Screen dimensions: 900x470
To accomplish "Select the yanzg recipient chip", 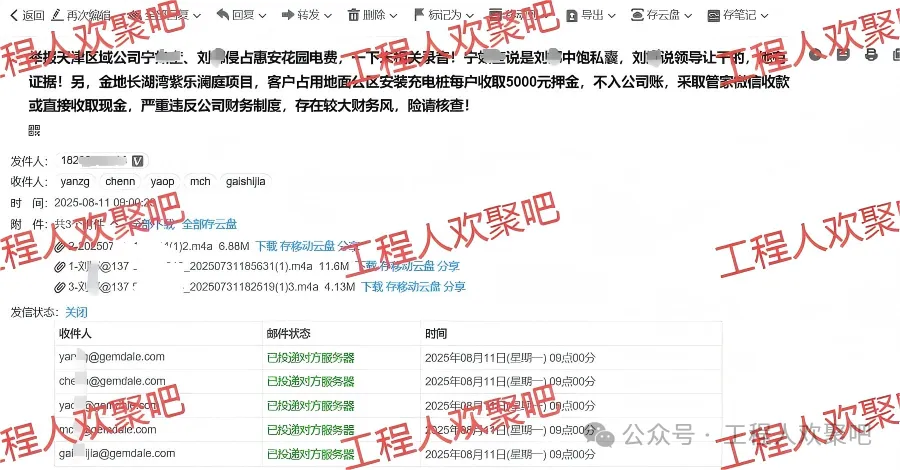I will [x=75, y=182].
